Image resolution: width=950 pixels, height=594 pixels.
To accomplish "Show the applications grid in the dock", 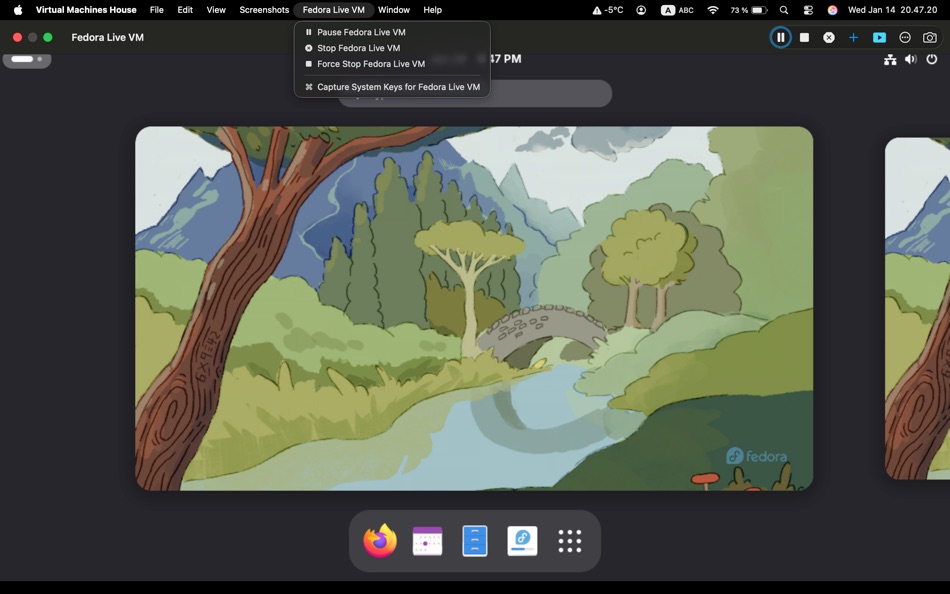I will click(570, 541).
